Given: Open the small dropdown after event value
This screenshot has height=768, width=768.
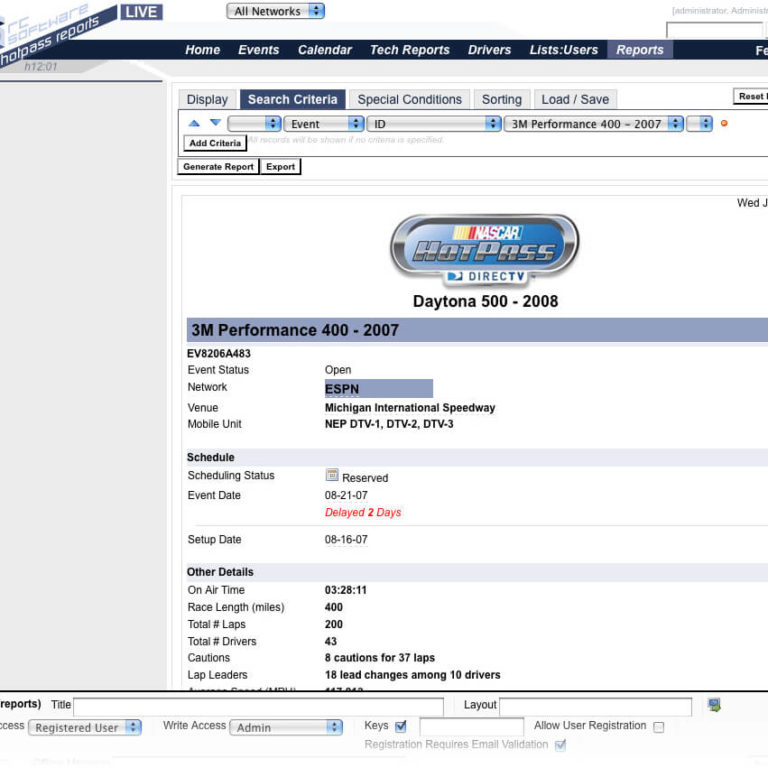Looking at the screenshot, I should tap(699, 123).
